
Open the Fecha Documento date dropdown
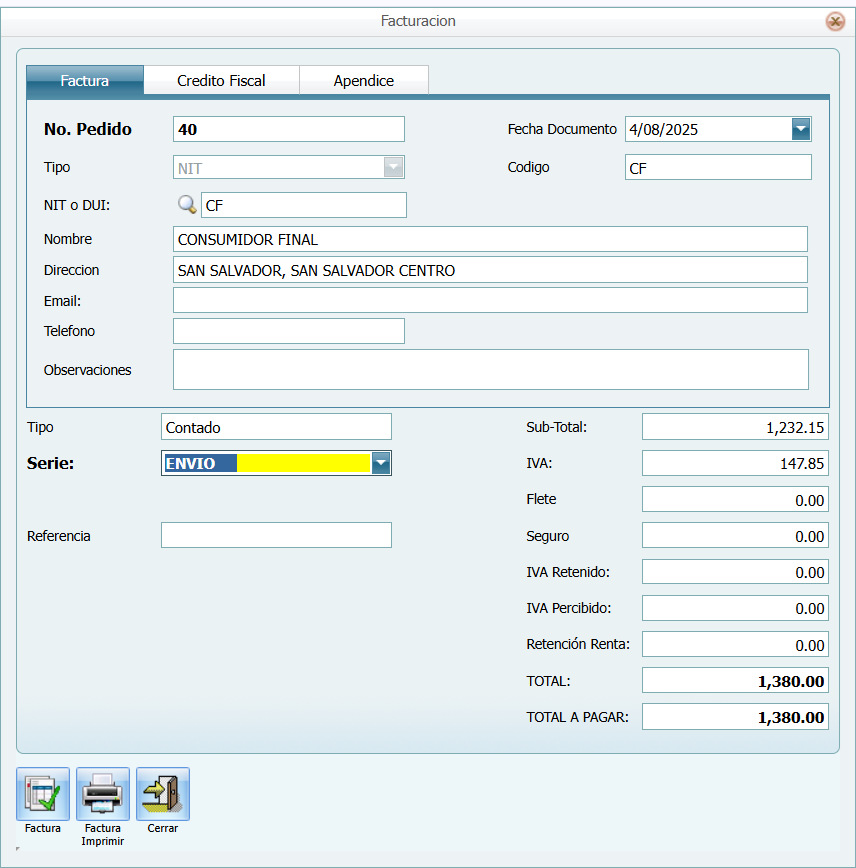pyautogui.click(x=800, y=129)
